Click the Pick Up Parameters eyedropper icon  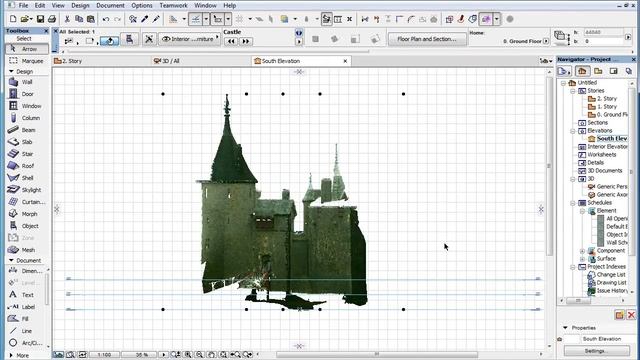coord(144,19)
